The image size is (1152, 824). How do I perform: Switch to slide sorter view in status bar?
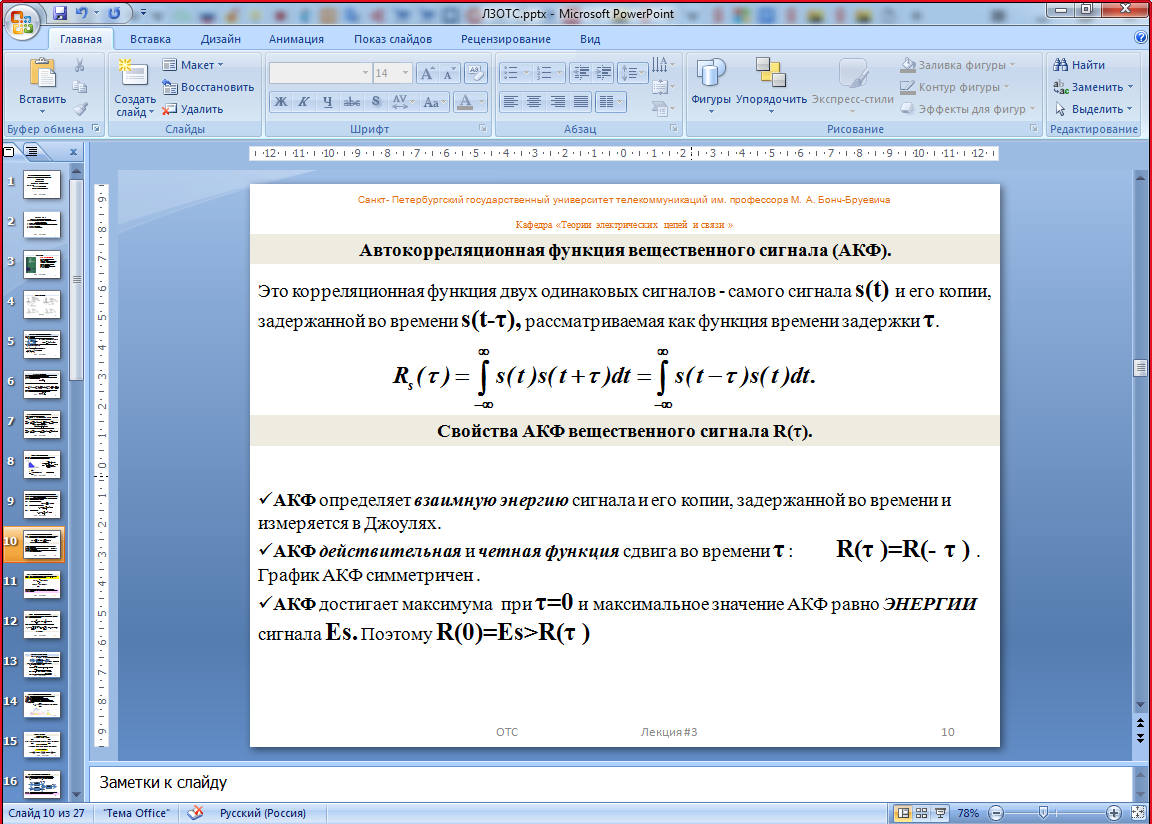point(922,813)
